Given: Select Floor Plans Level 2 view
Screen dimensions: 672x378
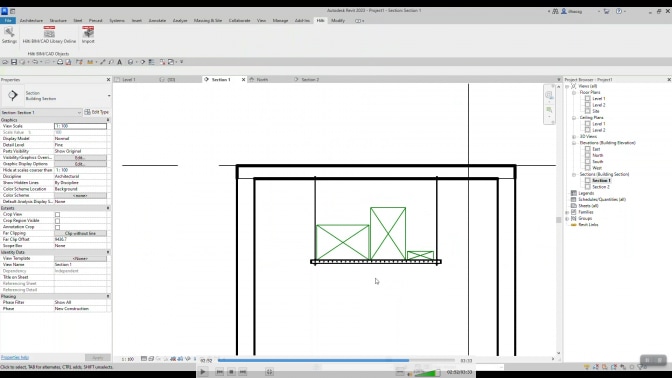Looking at the screenshot, I should (x=599, y=105).
